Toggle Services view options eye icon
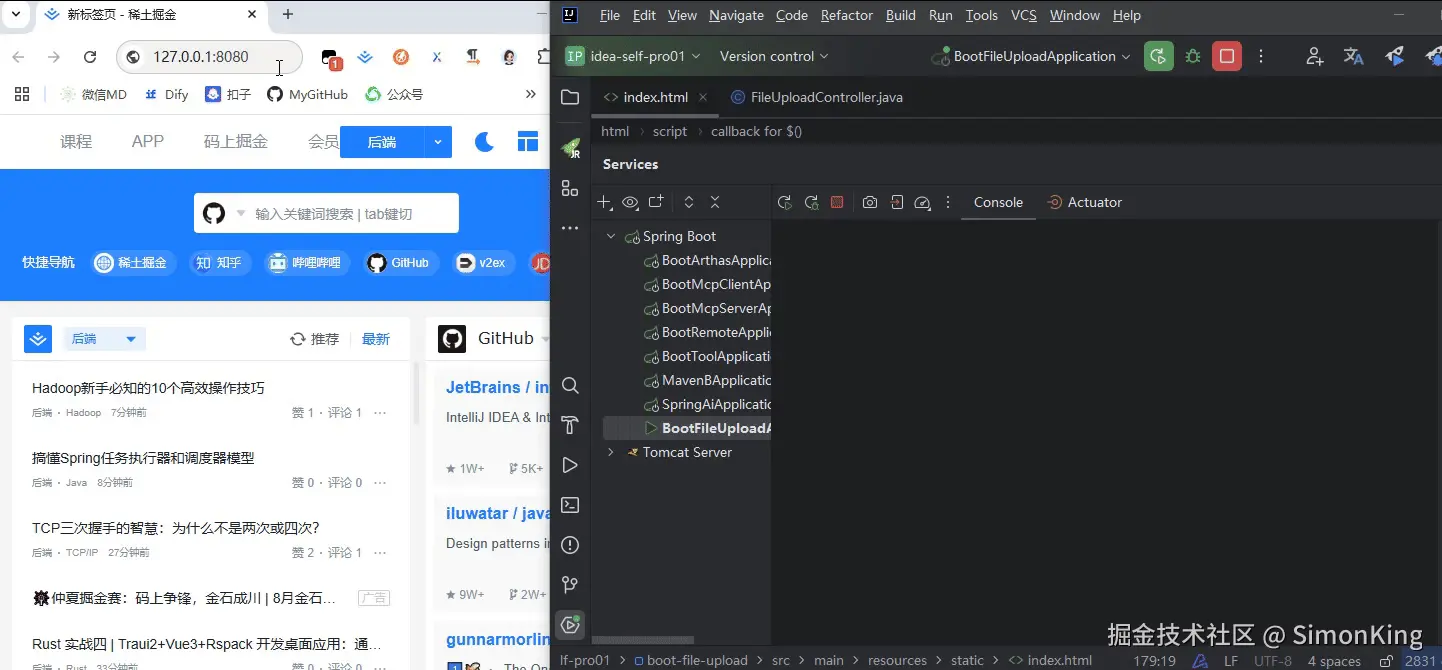Viewport: 1442px width, 670px height. point(630,202)
